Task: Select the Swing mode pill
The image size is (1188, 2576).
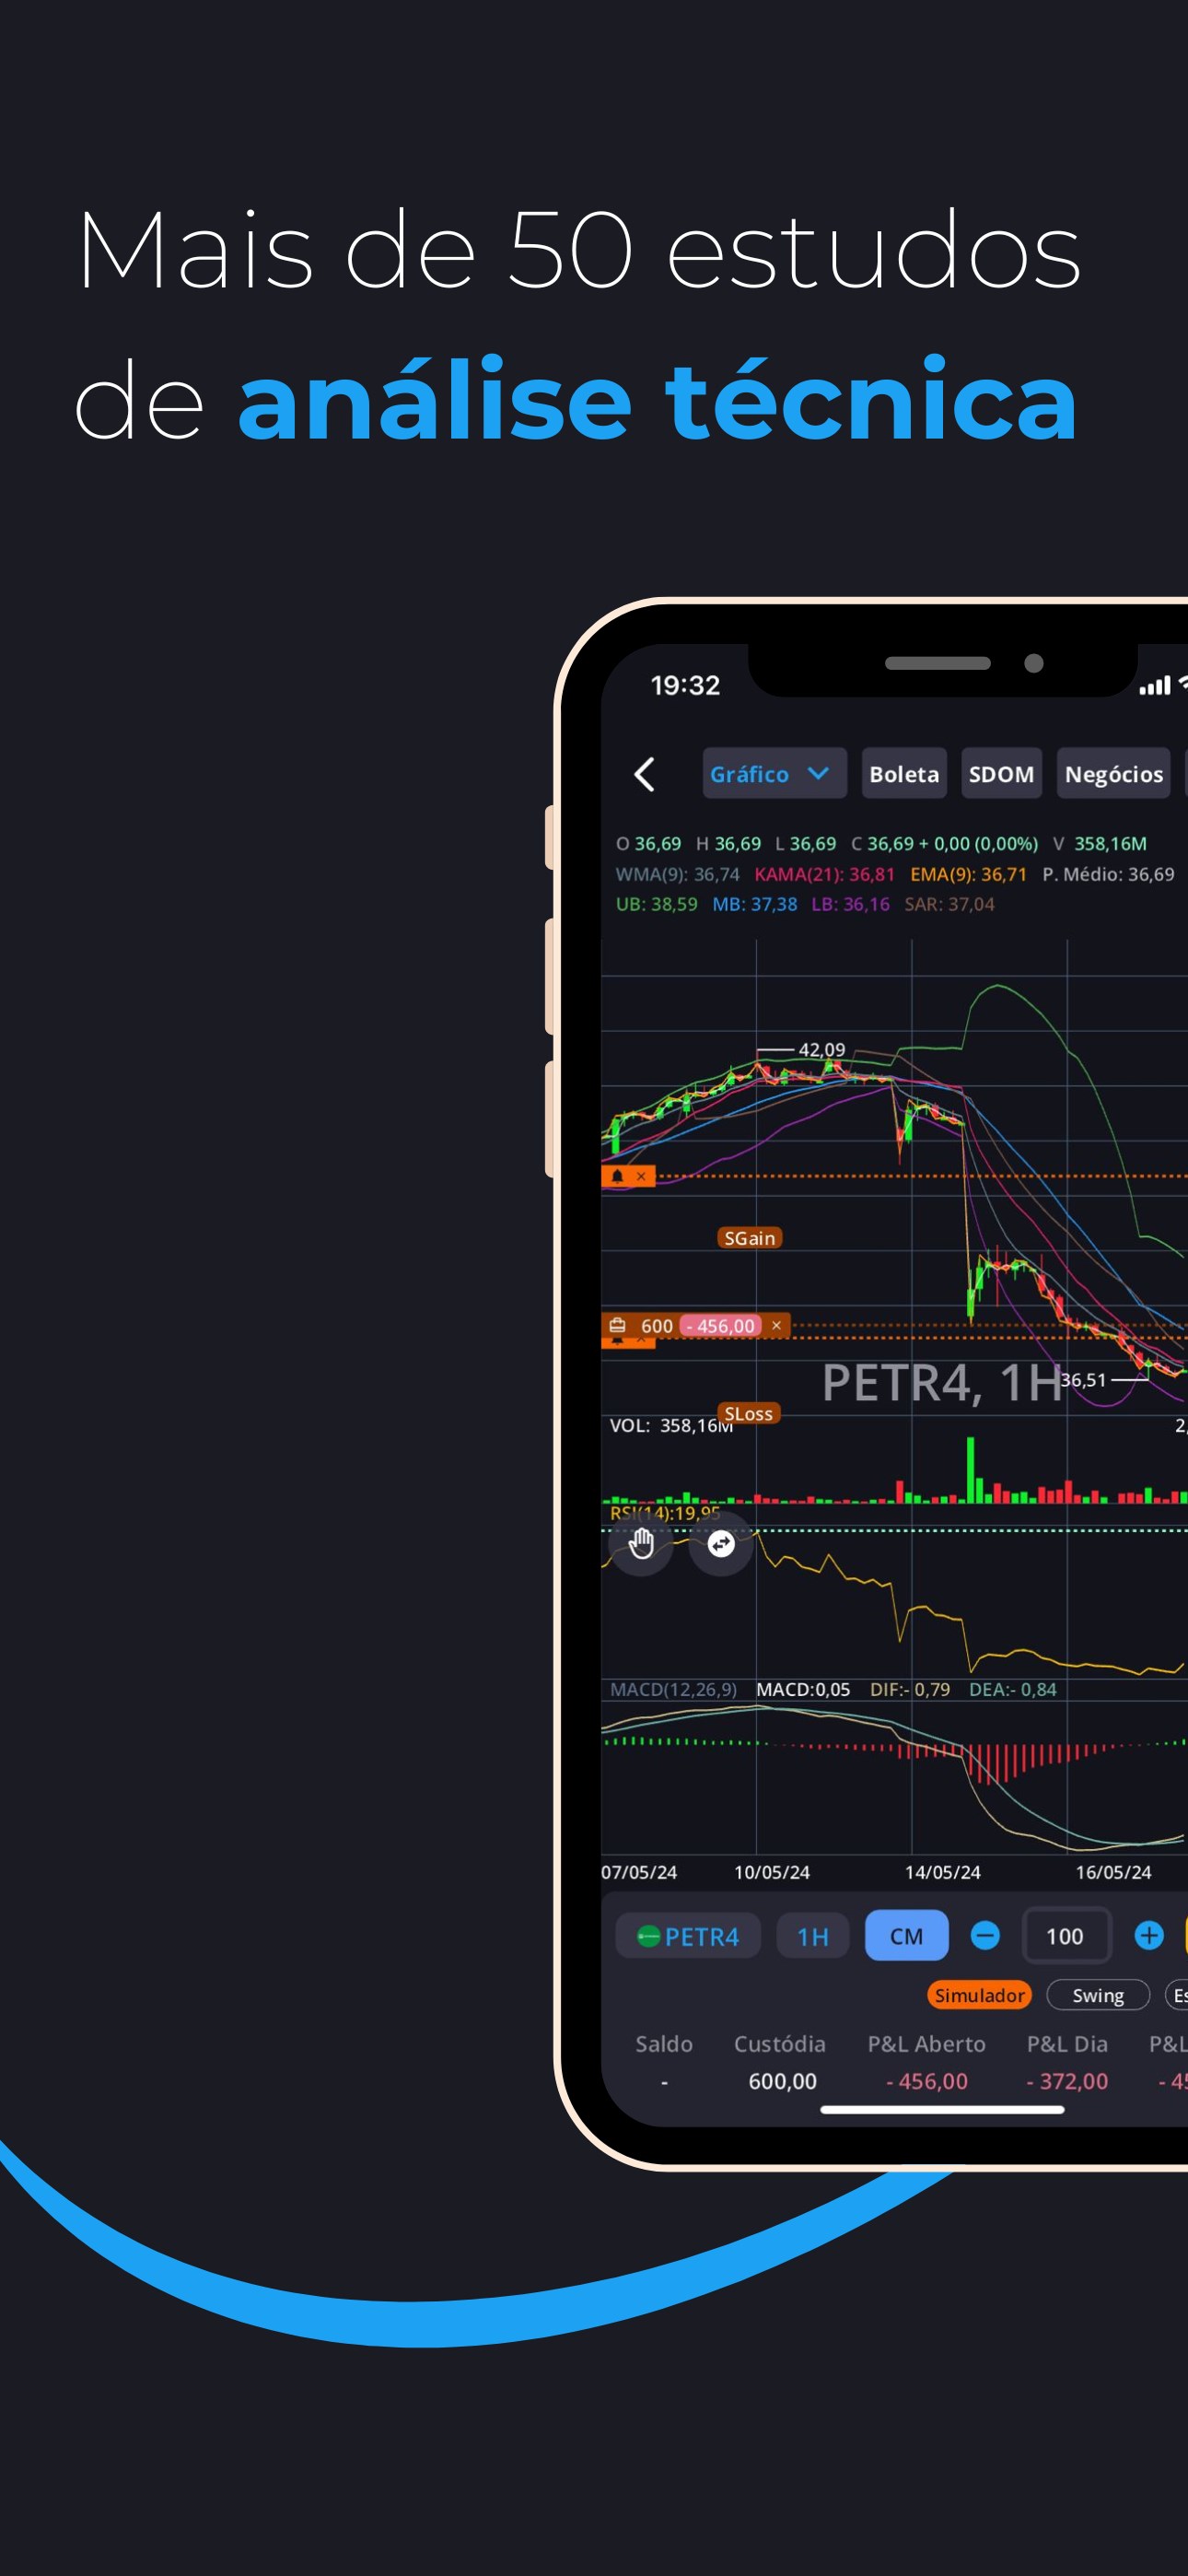Action: [1098, 1995]
